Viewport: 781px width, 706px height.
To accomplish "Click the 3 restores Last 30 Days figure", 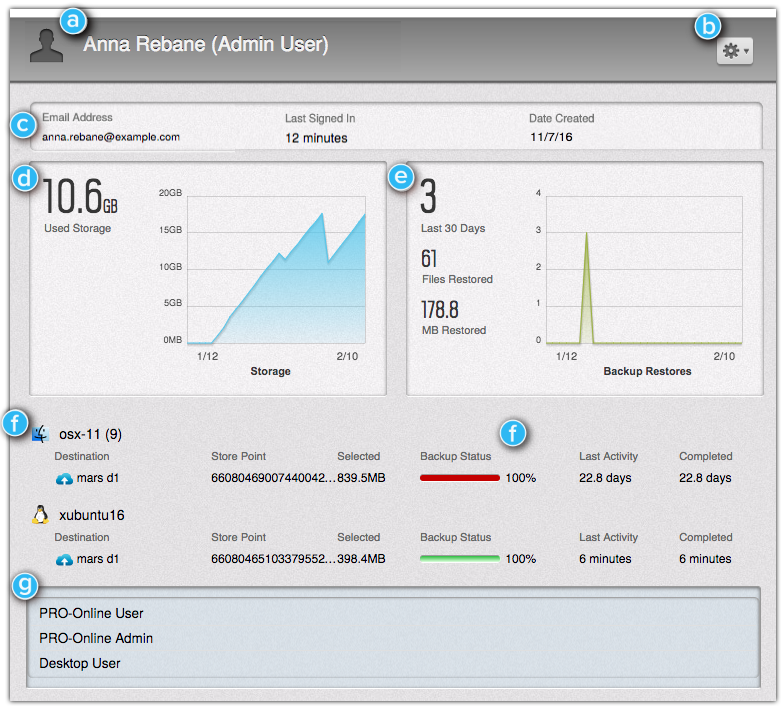I will pyautogui.click(x=428, y=196).
